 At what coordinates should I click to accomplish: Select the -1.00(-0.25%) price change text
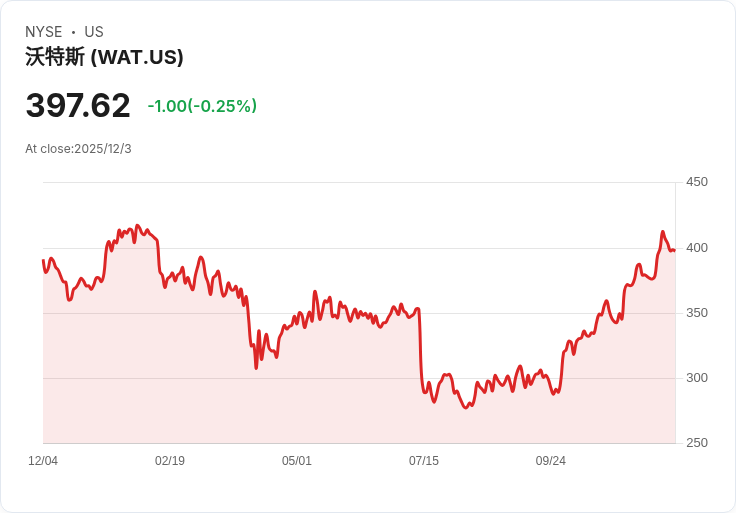point(202,106)
